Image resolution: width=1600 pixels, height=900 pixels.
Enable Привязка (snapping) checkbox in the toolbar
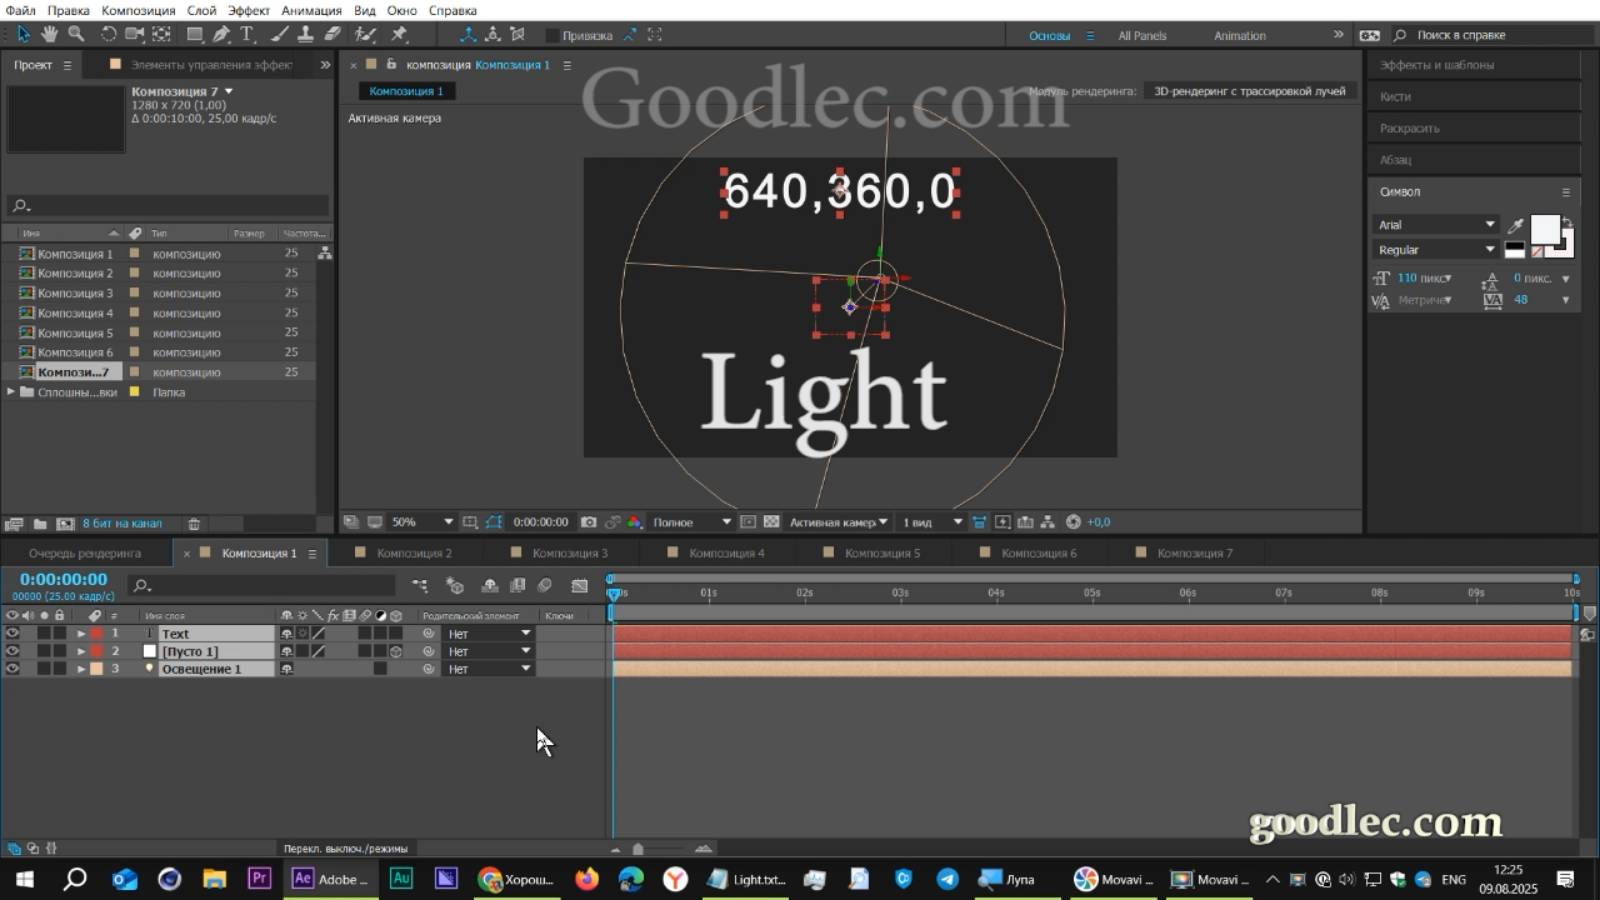click(552, 34)
